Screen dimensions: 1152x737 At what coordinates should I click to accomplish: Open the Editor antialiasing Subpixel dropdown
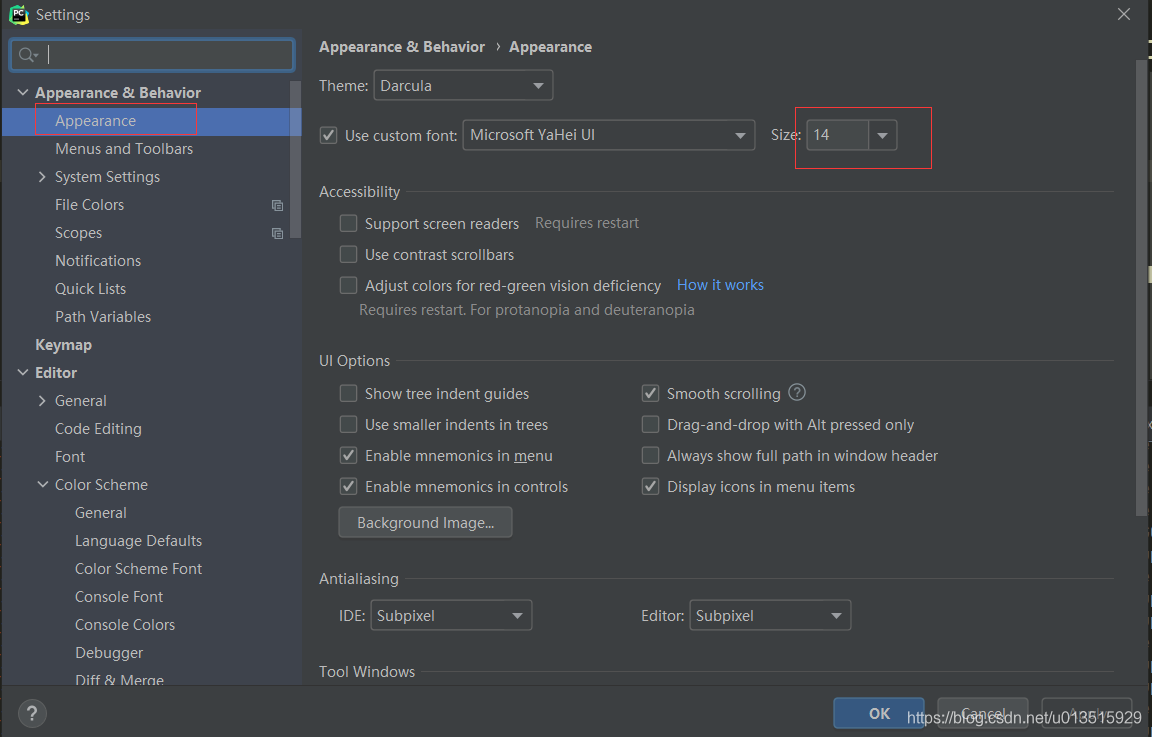pyautogui.click(x=770, y=616)
